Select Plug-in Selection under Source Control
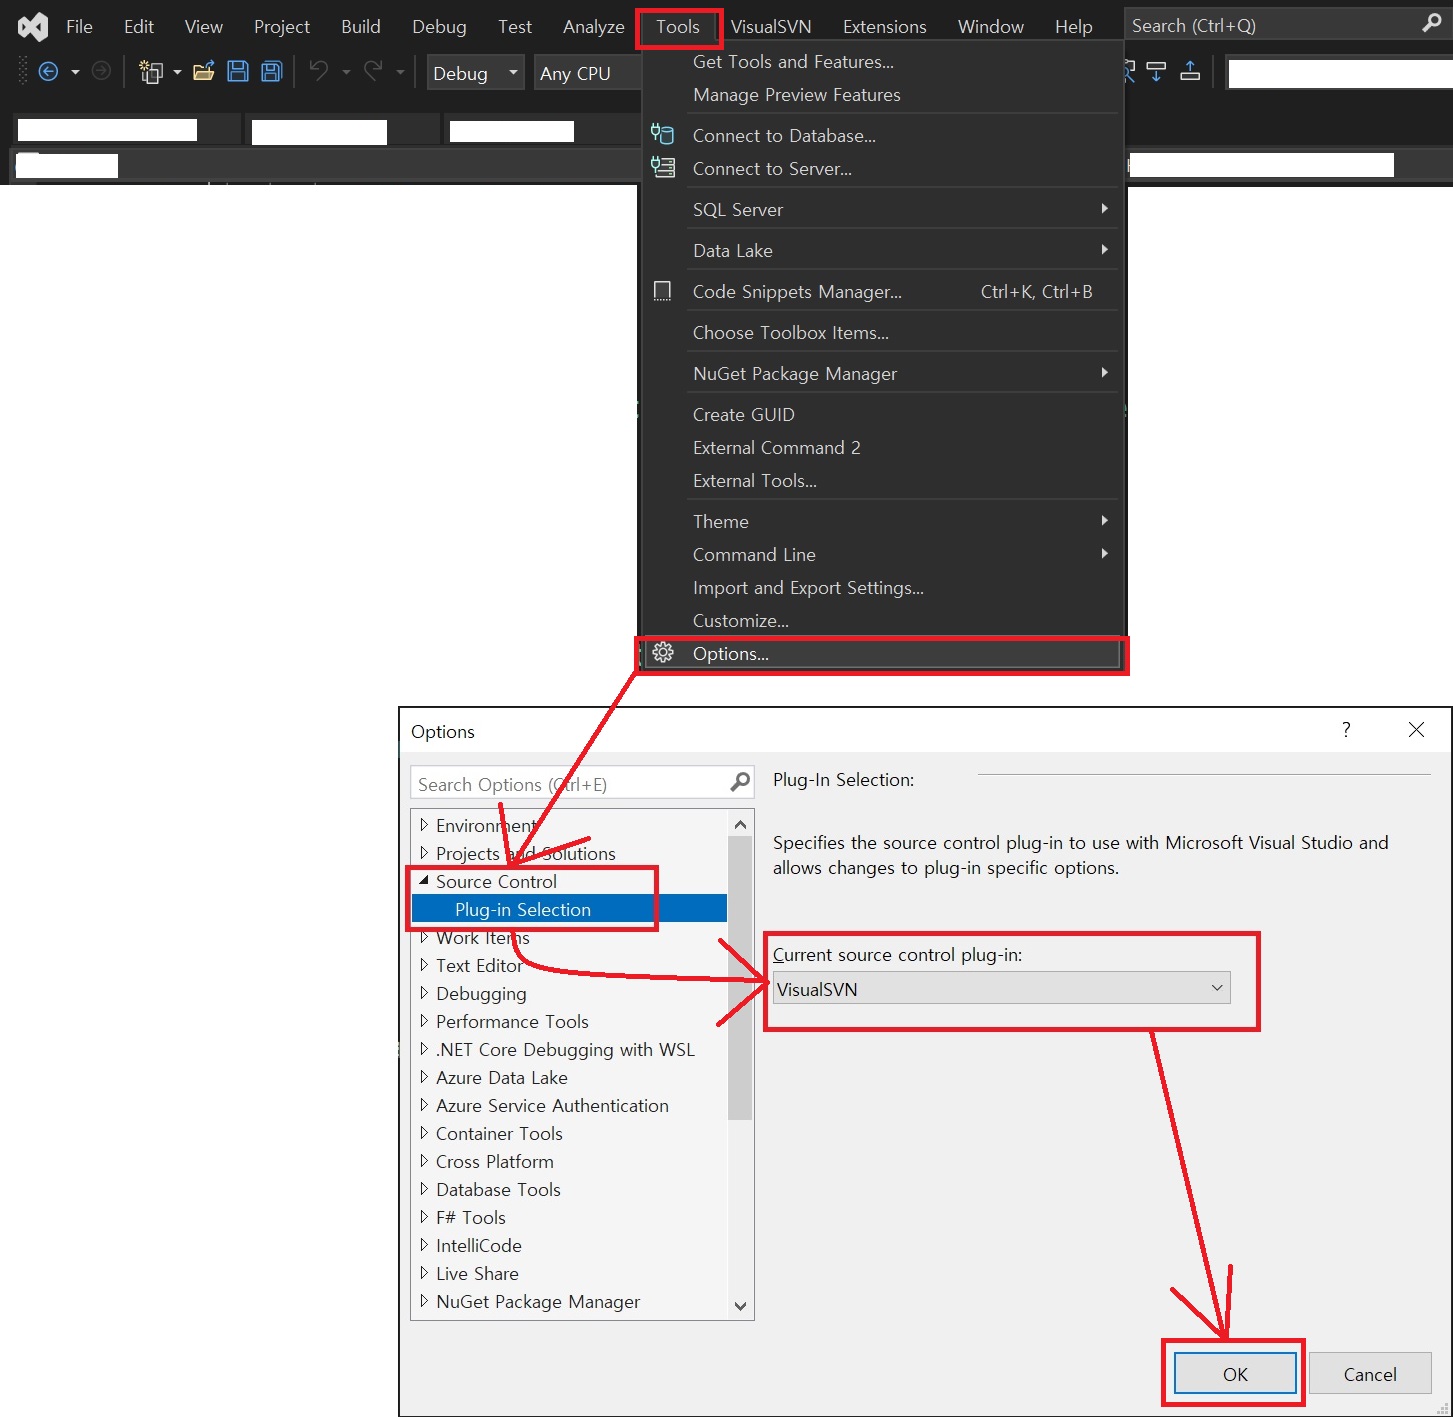Image resolution: width=1453 pixels, height=1417 pixels. pos(521,909)
